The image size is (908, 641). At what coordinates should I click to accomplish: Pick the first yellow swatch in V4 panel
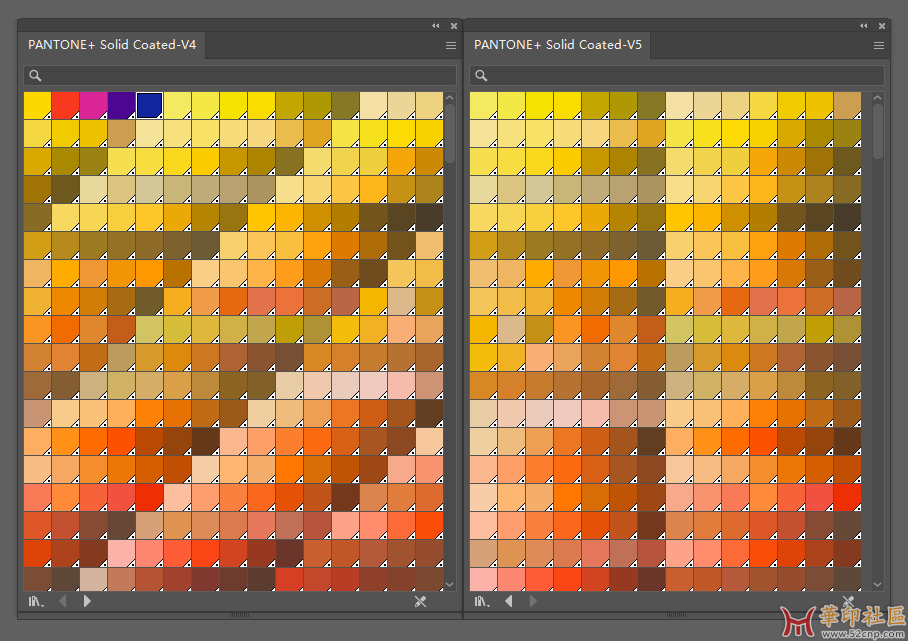coord(37,105)
